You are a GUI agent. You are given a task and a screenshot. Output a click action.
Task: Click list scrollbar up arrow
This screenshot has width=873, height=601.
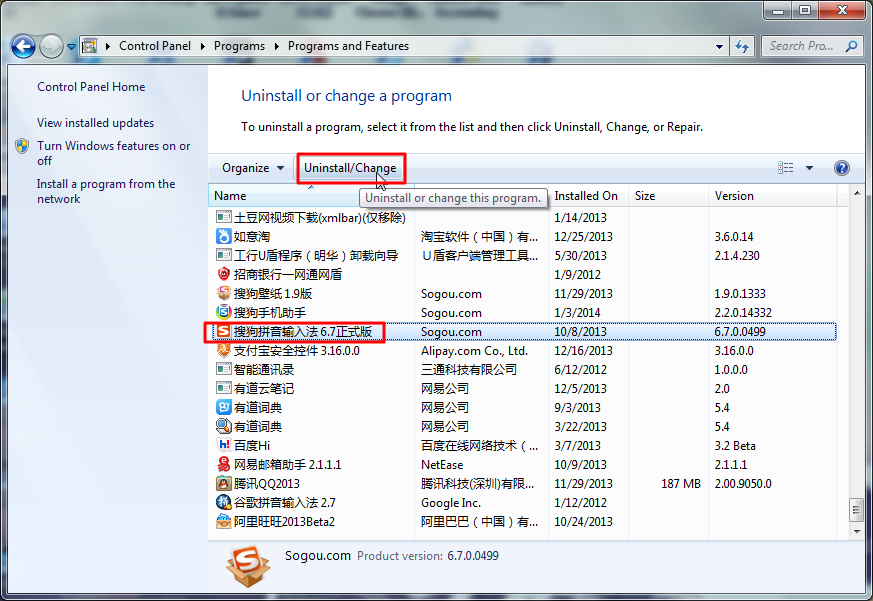tap(857, 193)
